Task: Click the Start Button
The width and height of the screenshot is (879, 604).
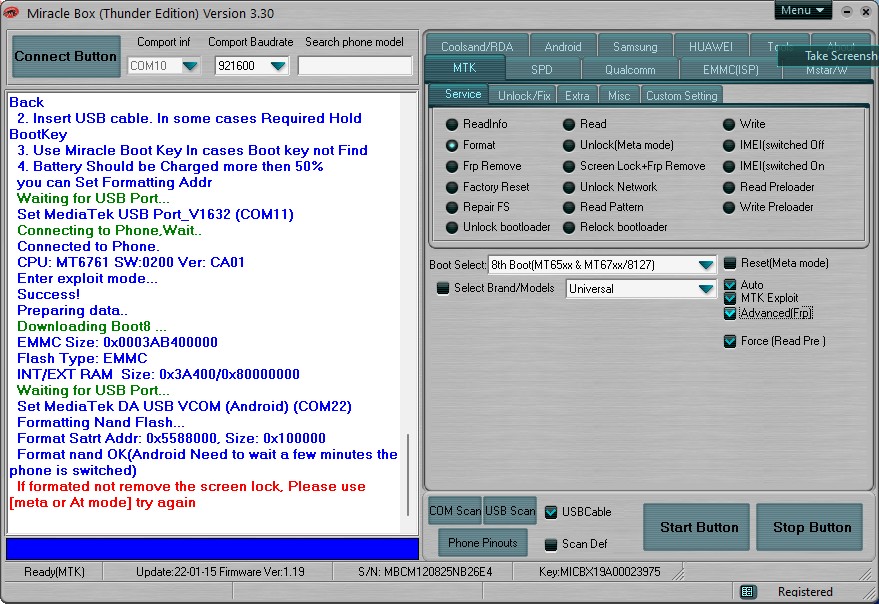Action: [x=696, y=527]
